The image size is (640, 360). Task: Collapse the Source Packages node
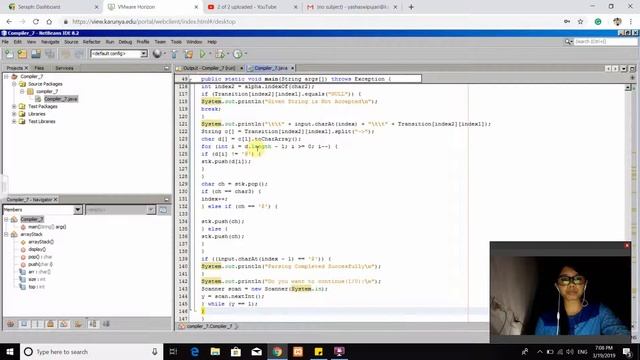point(14,84)
